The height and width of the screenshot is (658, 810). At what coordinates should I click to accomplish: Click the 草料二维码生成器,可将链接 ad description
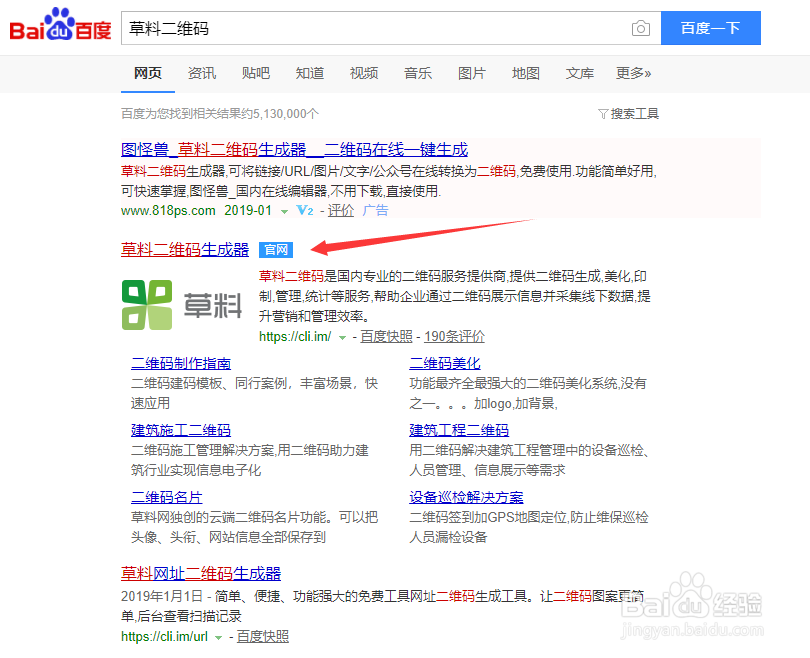388,181
